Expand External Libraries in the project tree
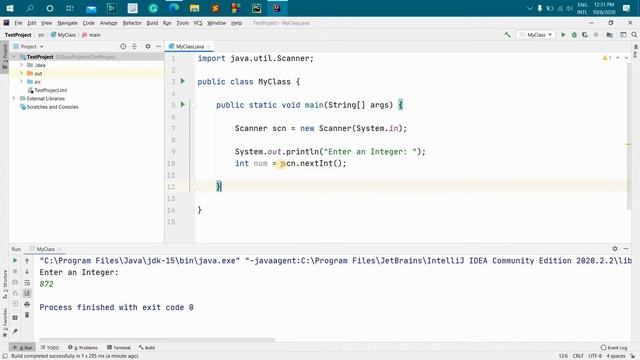Viewport: 640px width, 360px height. (x=14, y=98)
